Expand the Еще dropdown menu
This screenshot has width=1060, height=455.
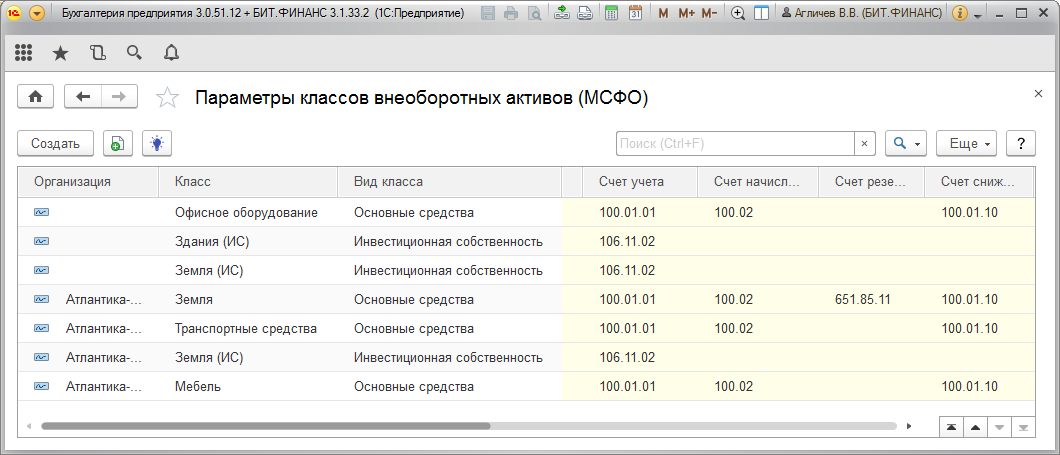click(967, 144)
